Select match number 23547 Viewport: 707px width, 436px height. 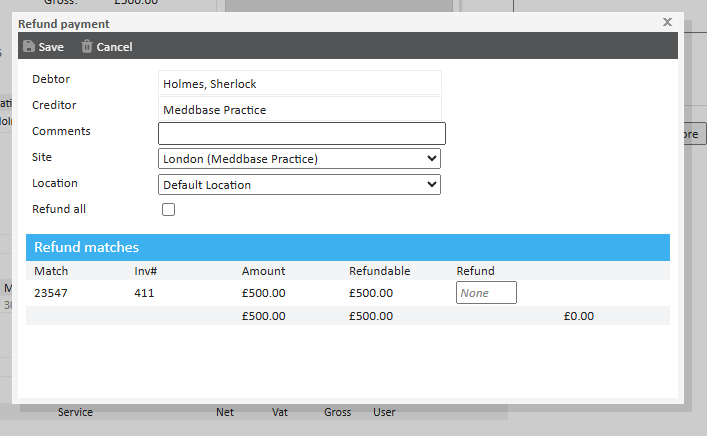[51, 293]
